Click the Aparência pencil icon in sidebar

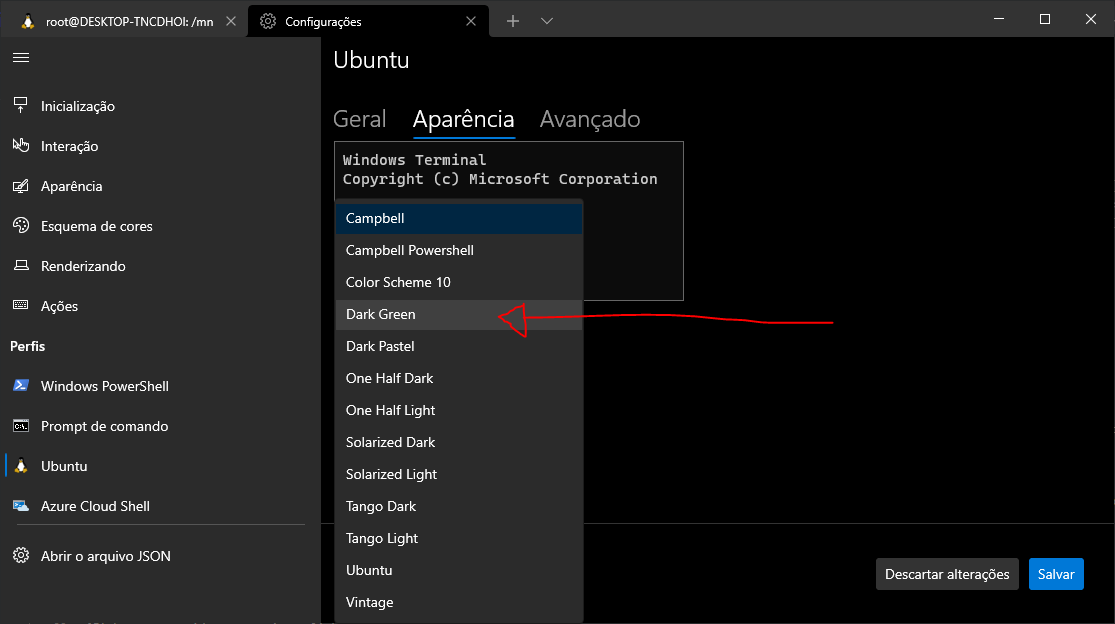pyautogui.click(x=21, y=185)
